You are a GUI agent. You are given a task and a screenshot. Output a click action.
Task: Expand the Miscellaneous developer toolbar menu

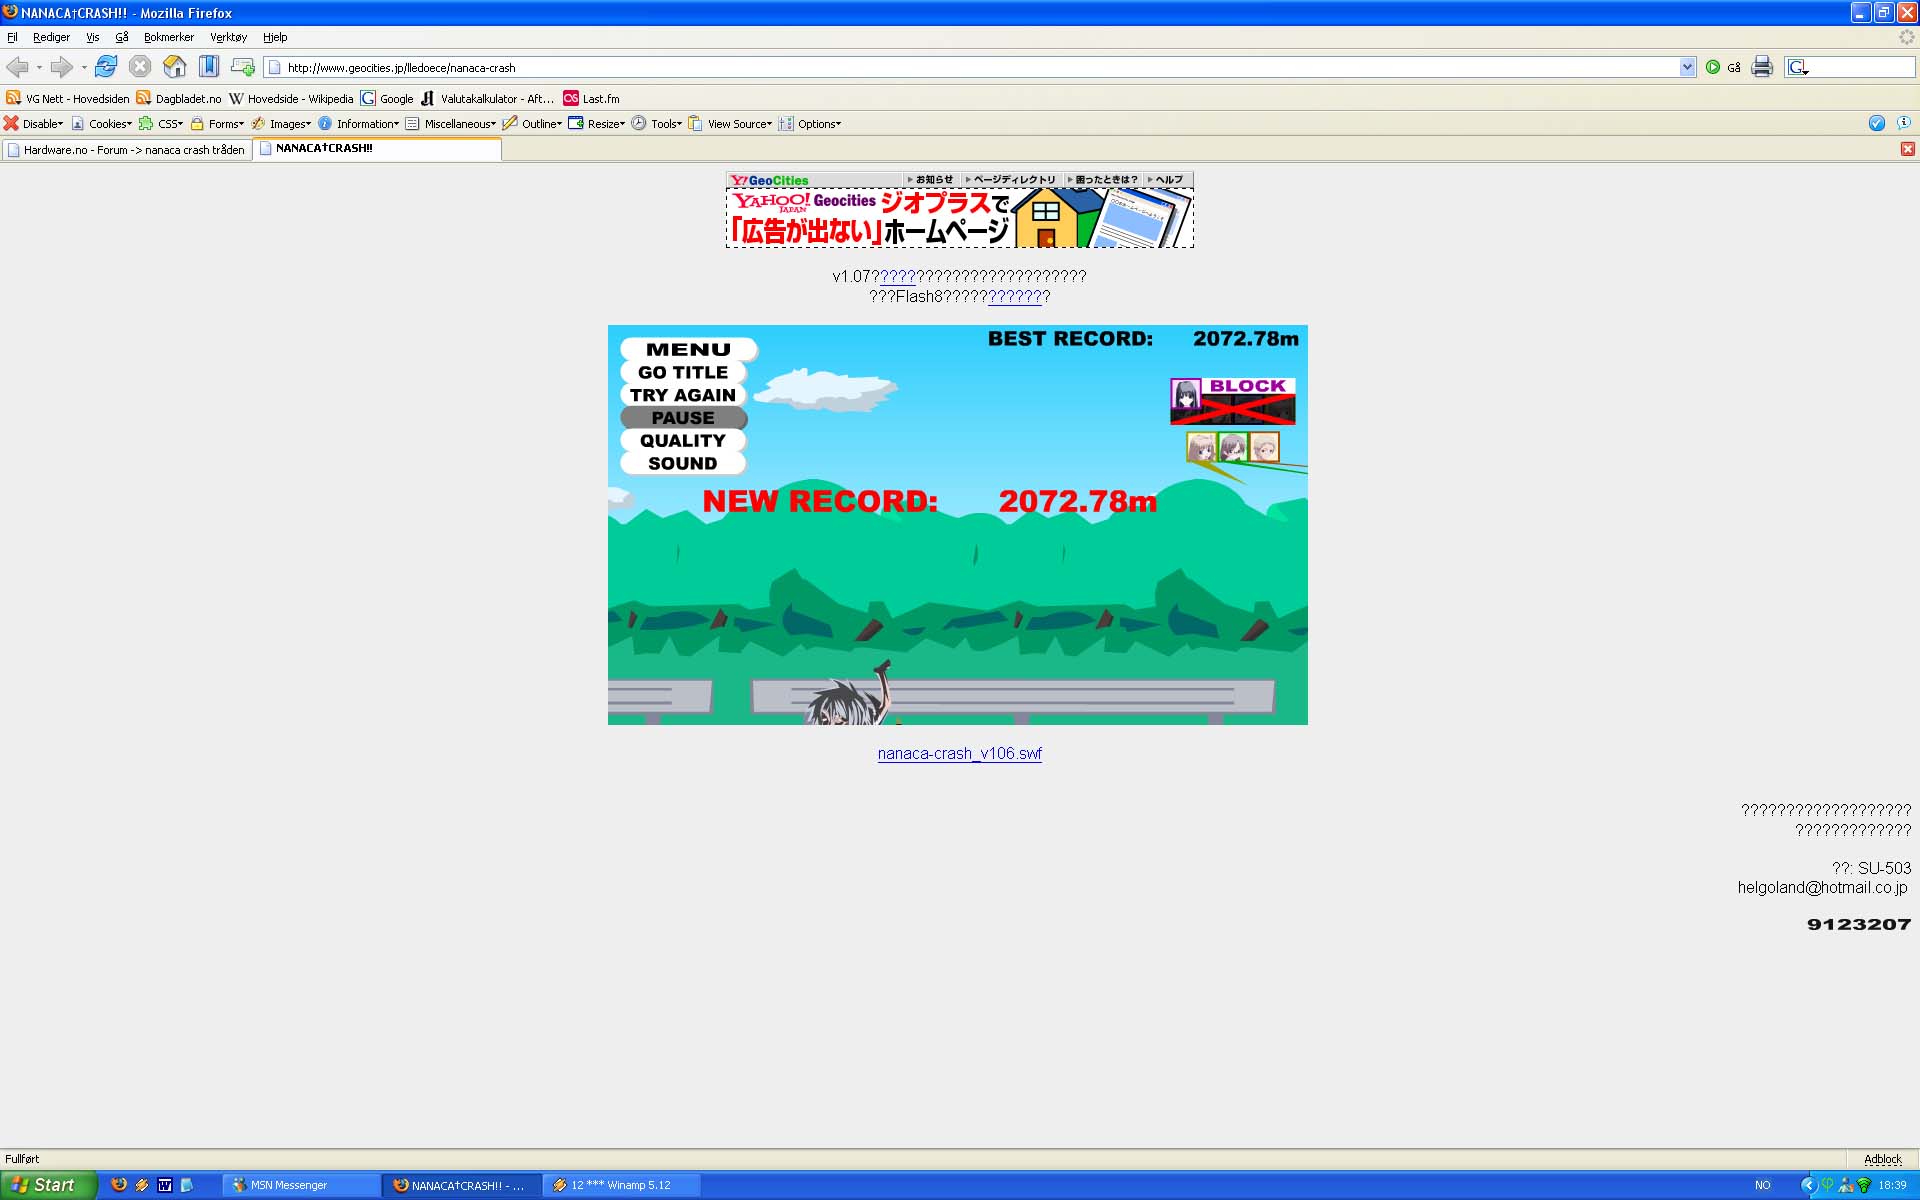coord(450,124)
